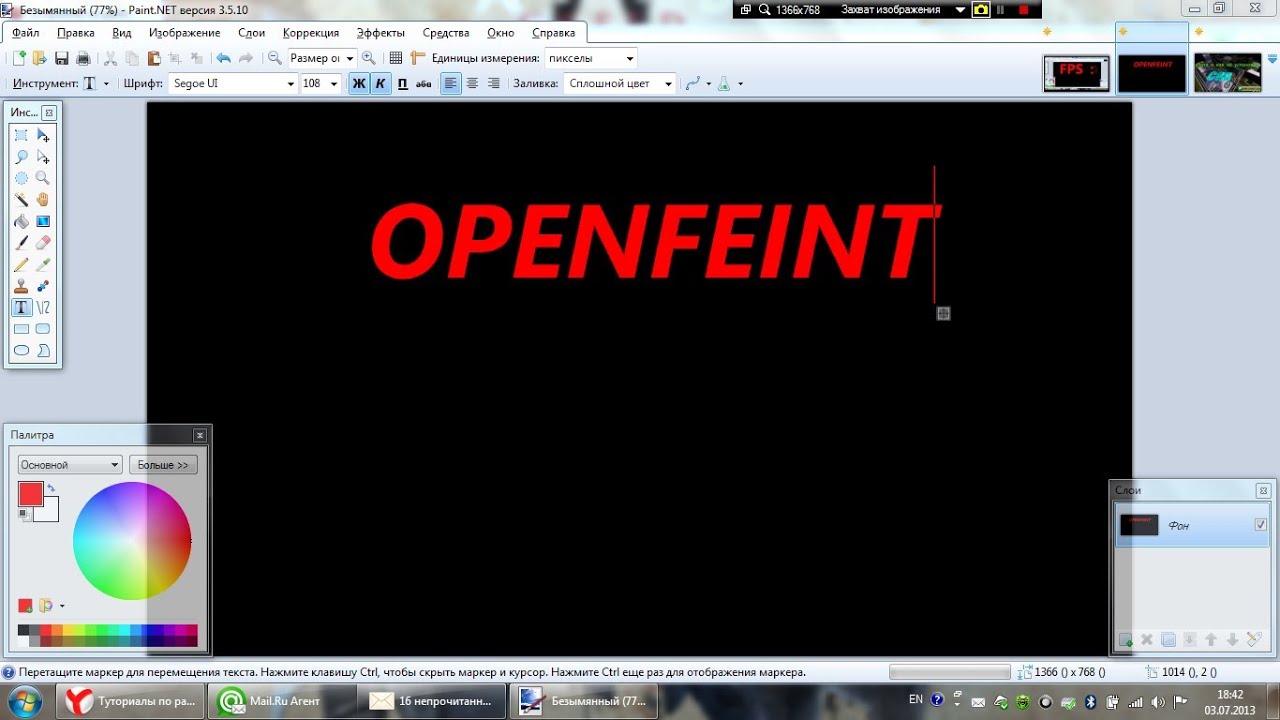Open the zoom level dropdown
Viewport: 1280px width, 720px height.
coord(350,58)
